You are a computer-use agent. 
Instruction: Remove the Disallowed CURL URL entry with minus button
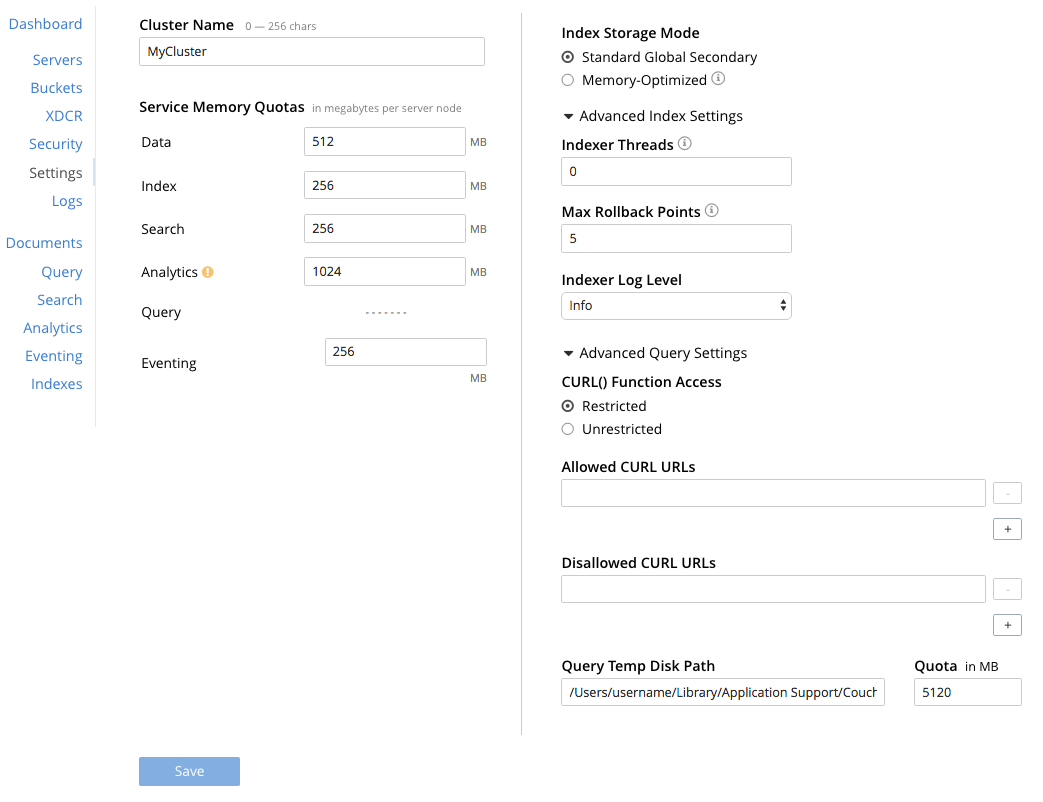(x=1007, y=589)
